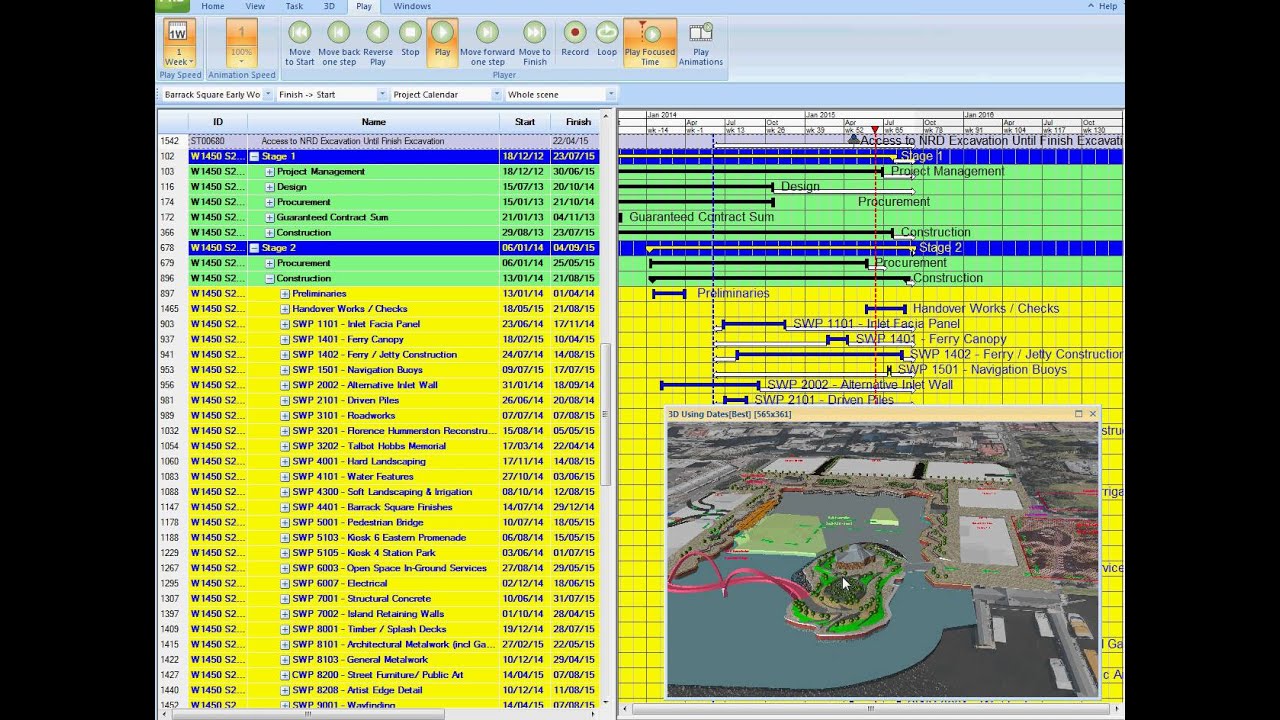Close the 3D Using Dates window
Screen dimensions: 1280x720
click(x=1092, y=414)
